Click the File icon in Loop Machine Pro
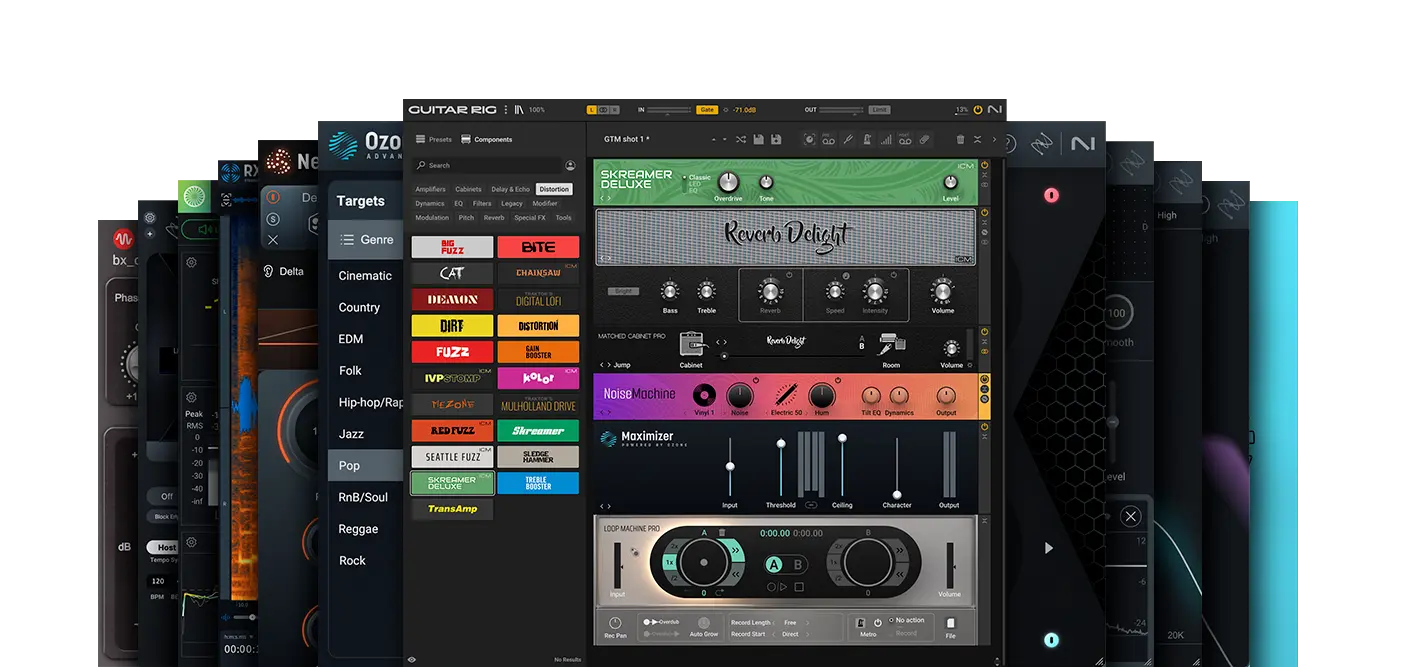The width and height of the screenshot is (1410, 667). click(x=951, y=623)
